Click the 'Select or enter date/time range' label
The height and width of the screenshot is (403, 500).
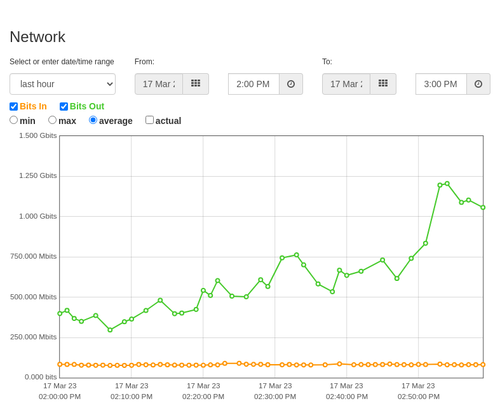point(62,62)
